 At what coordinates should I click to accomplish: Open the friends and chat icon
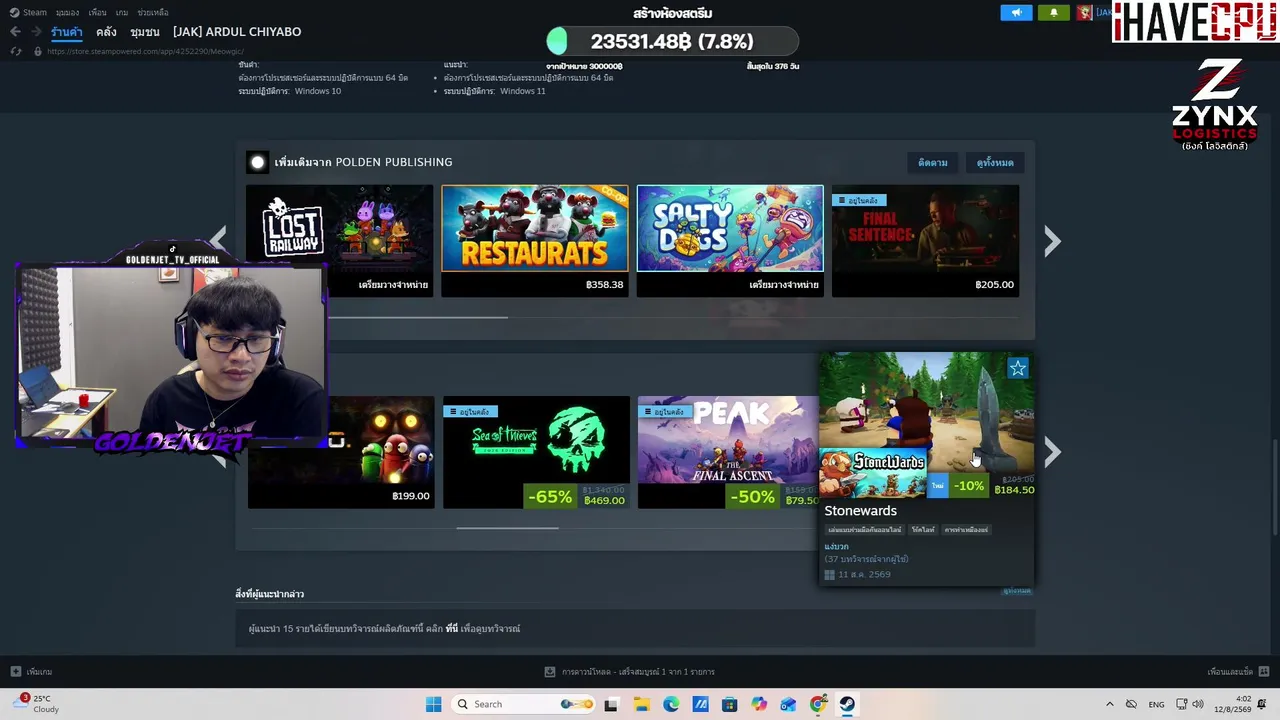tap(1264, 672)
